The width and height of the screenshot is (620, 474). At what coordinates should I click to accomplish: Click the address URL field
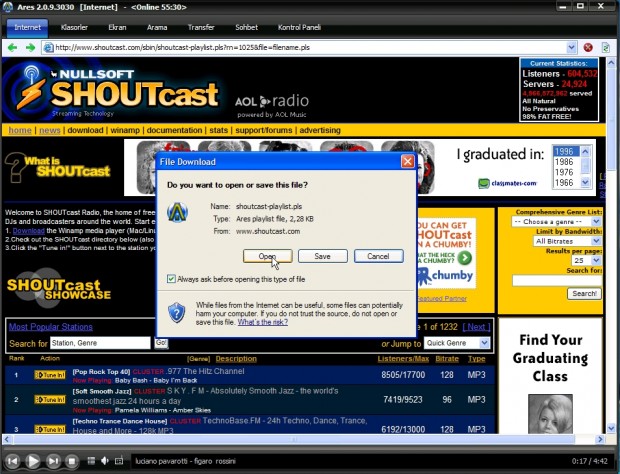tap(310, 48)
